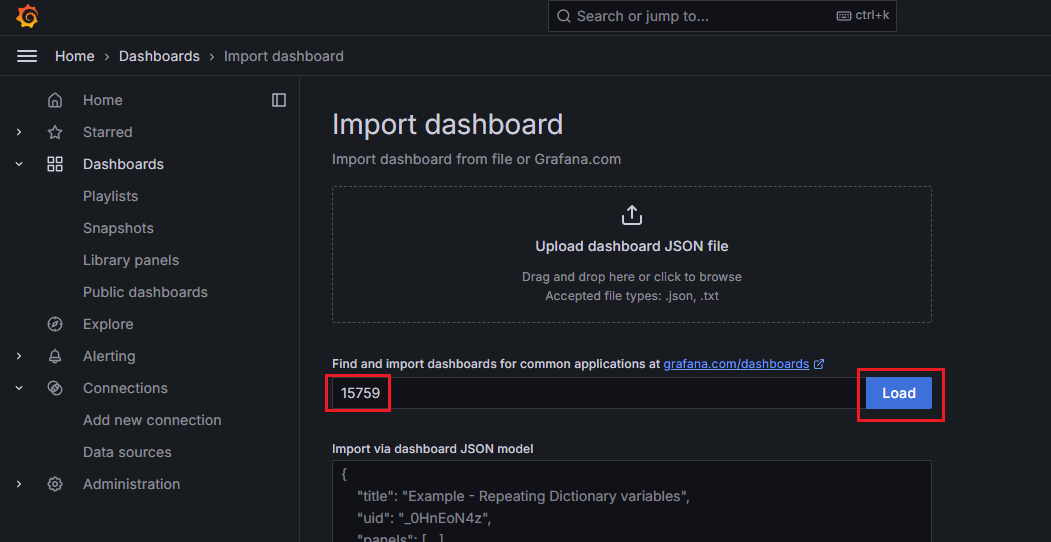Open Administration in the sidebar
Image resolution: width=1051 pixels, height=542 pixels.
131,484
